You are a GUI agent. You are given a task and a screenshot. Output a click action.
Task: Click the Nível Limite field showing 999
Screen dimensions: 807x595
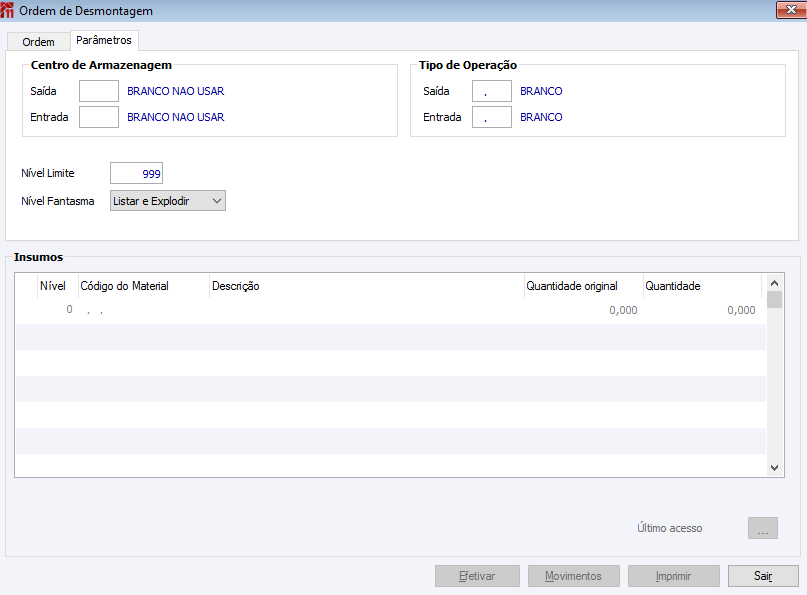(136, 173)
